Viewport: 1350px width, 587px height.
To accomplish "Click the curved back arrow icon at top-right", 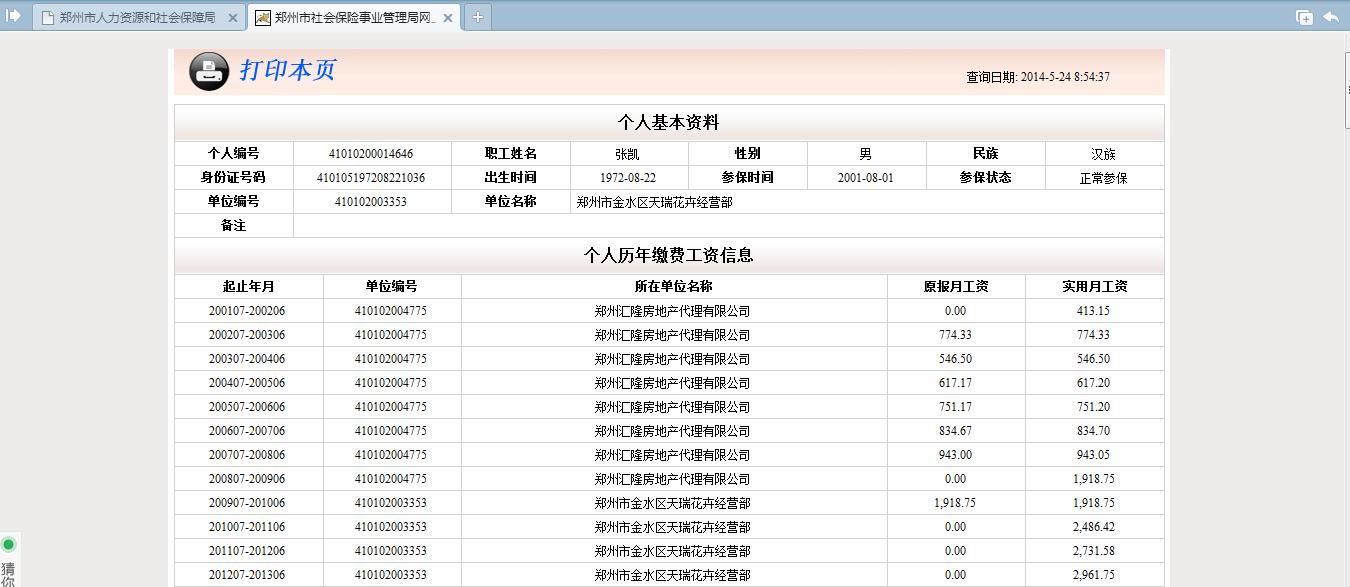I will pyautogui.click(x=1331, y=17).
